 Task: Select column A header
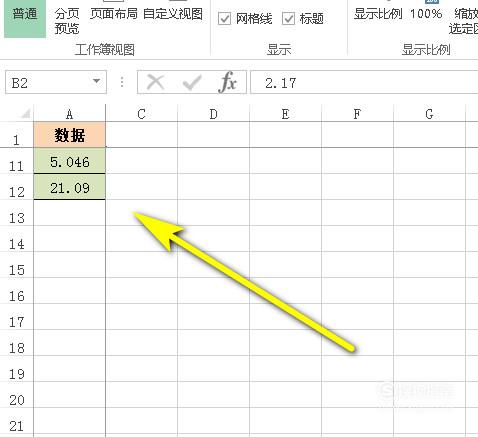[69, 114]
